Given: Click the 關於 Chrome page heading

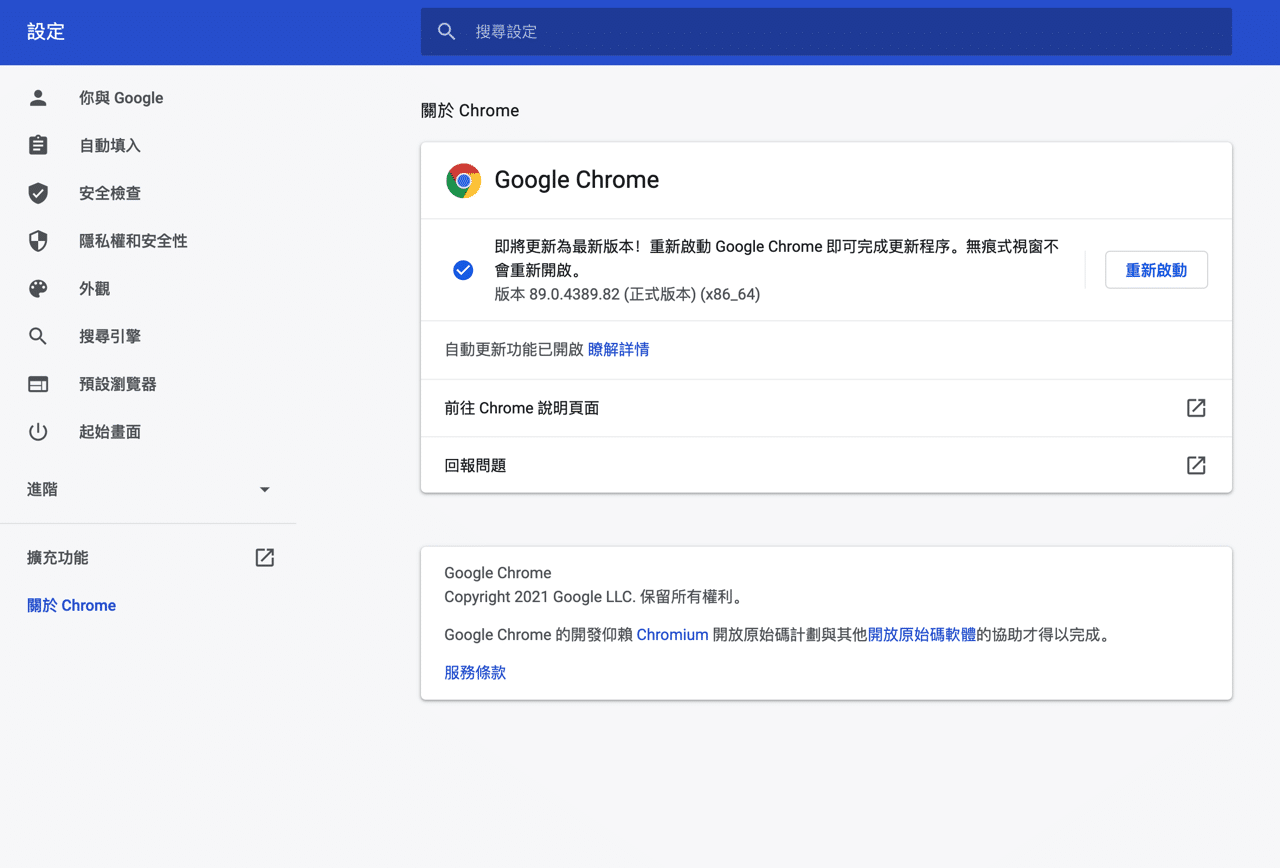Looking at the screenshot, I should pos(470,111).
